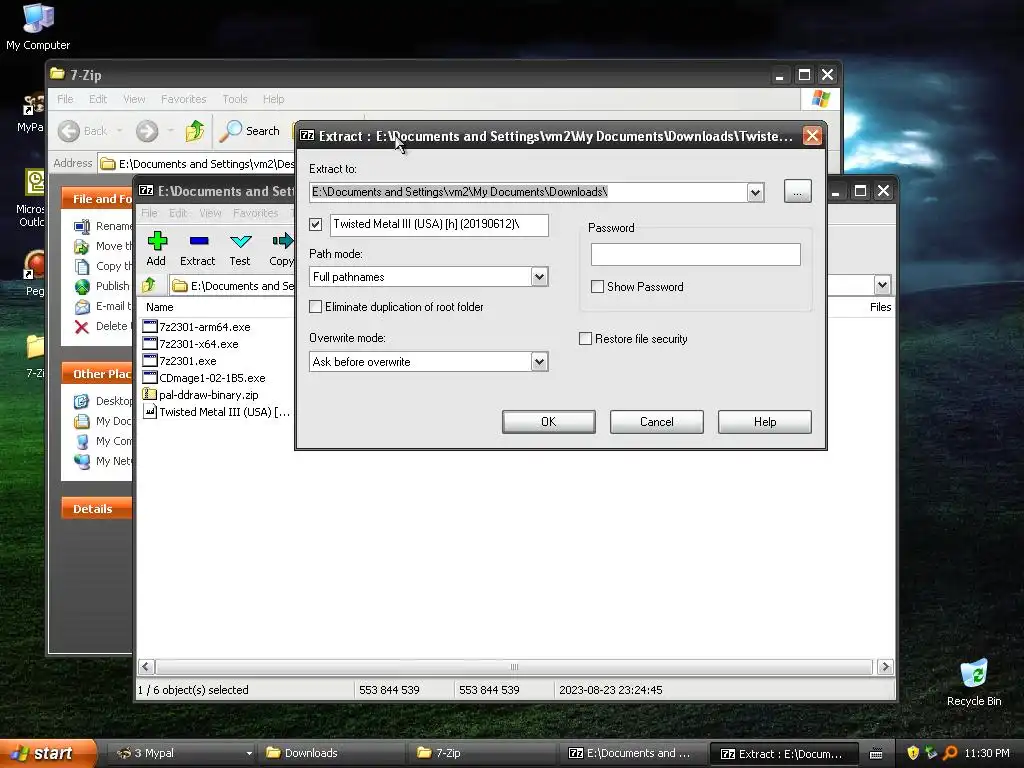
Task: Open View menu in 7-Zip file manager
Action: click(210, 213)
